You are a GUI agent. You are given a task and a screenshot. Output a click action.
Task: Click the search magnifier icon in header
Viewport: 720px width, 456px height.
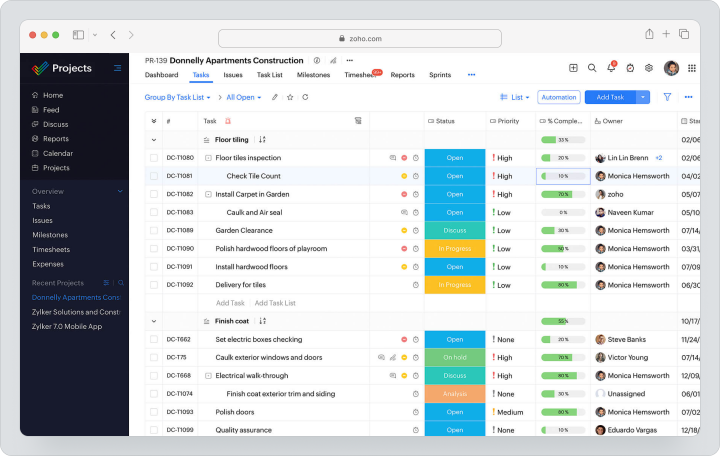(x=592, y=68)
